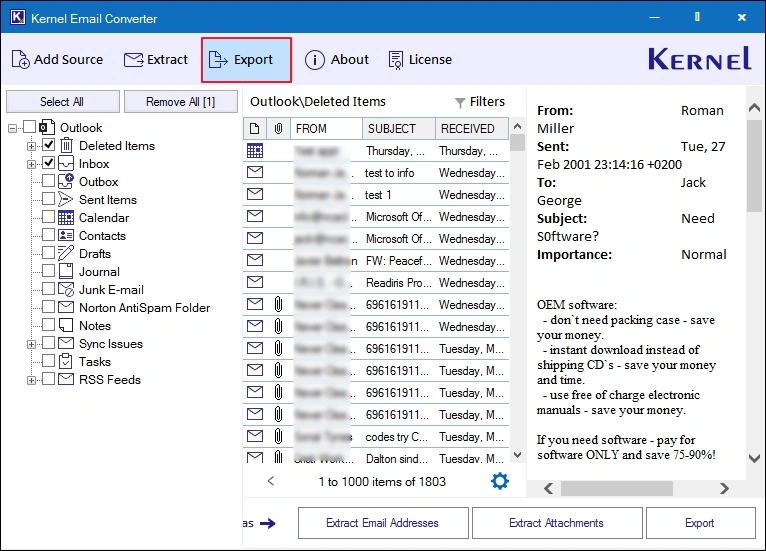
Task: Click the preview vertical scrollbar thumb
Action: pos(754,166)
